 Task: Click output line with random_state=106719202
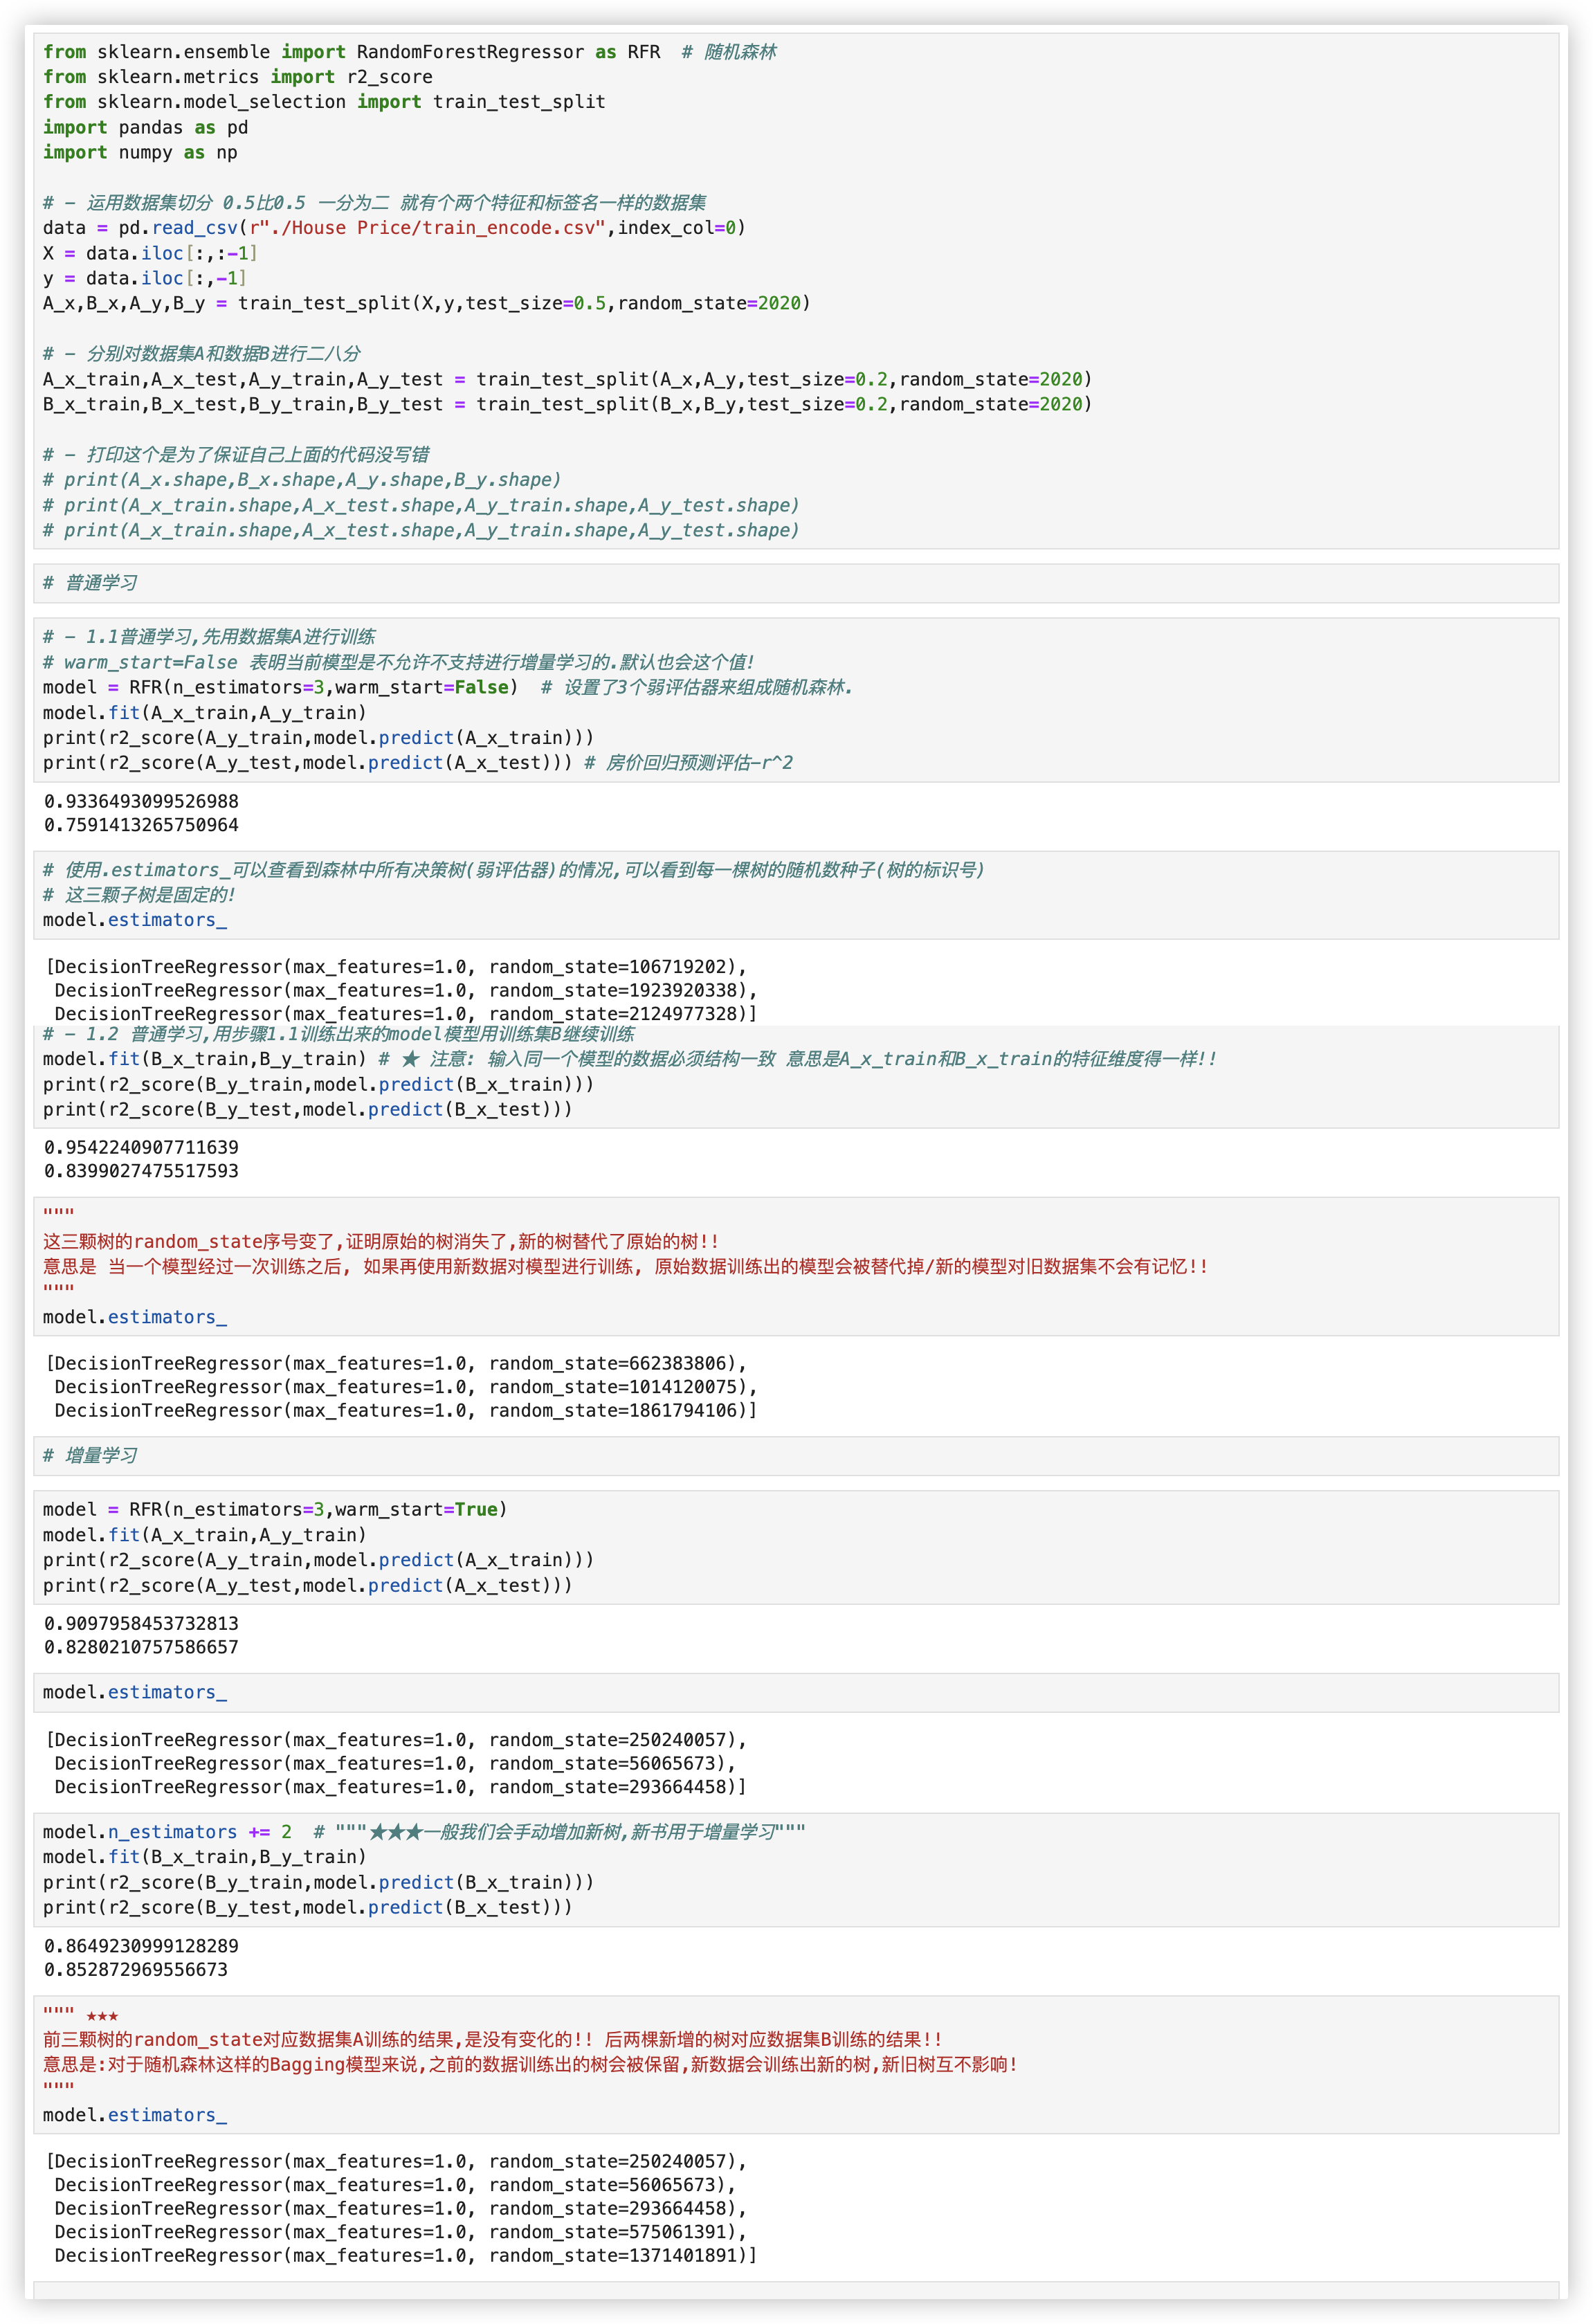[x=396, y=967]
